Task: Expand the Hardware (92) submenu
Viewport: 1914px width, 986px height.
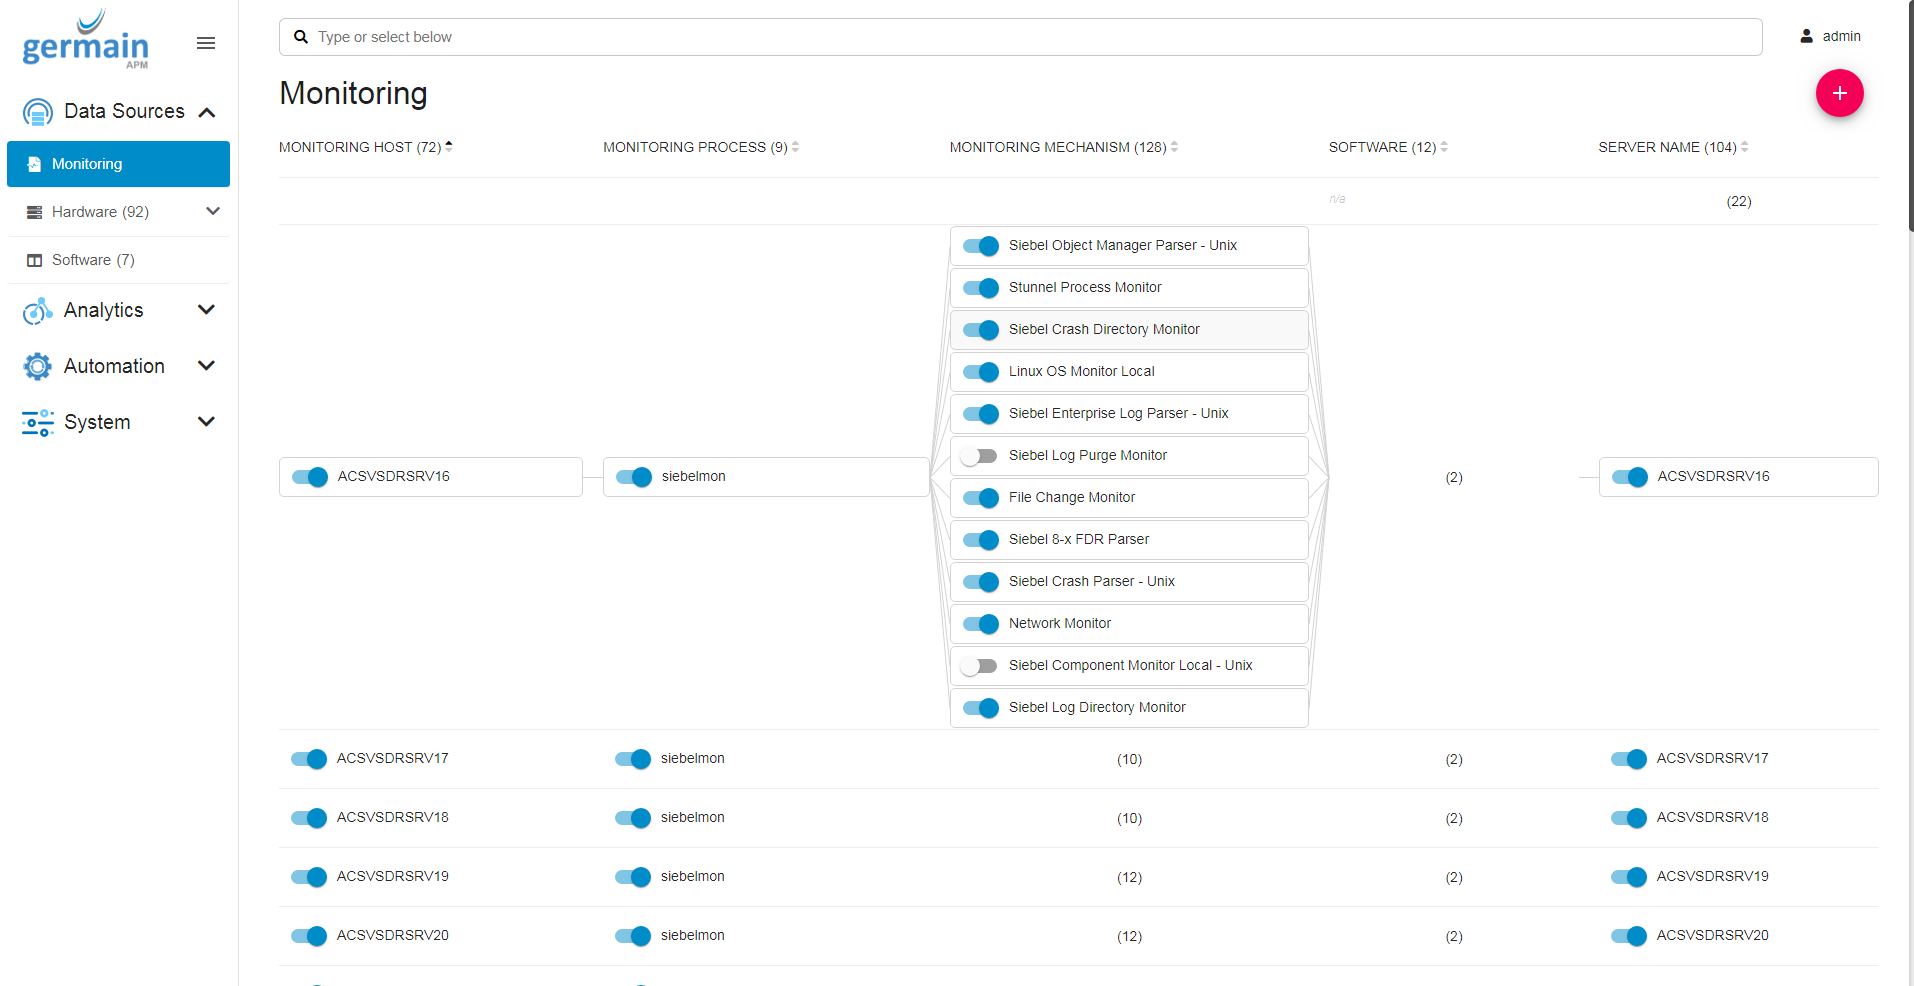Action: point(212,212)
